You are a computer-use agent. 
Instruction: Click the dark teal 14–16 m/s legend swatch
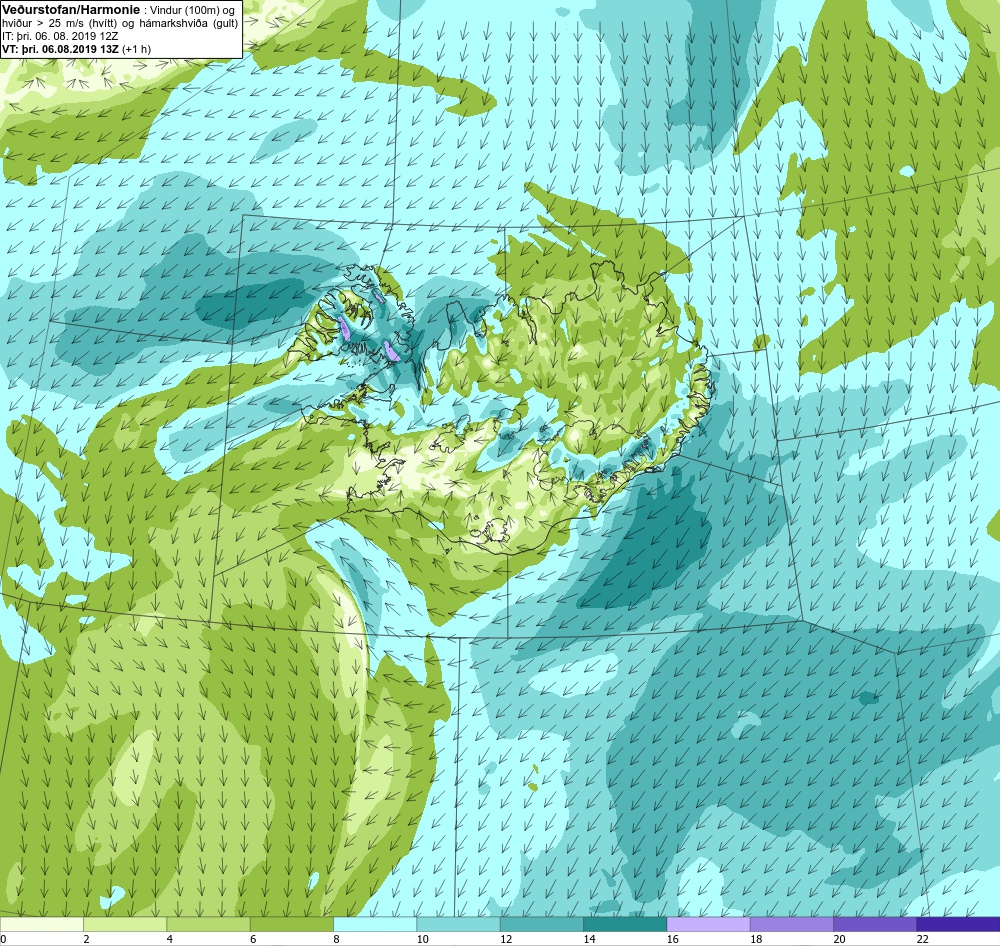pyautogui.click(x=625, y=924)
